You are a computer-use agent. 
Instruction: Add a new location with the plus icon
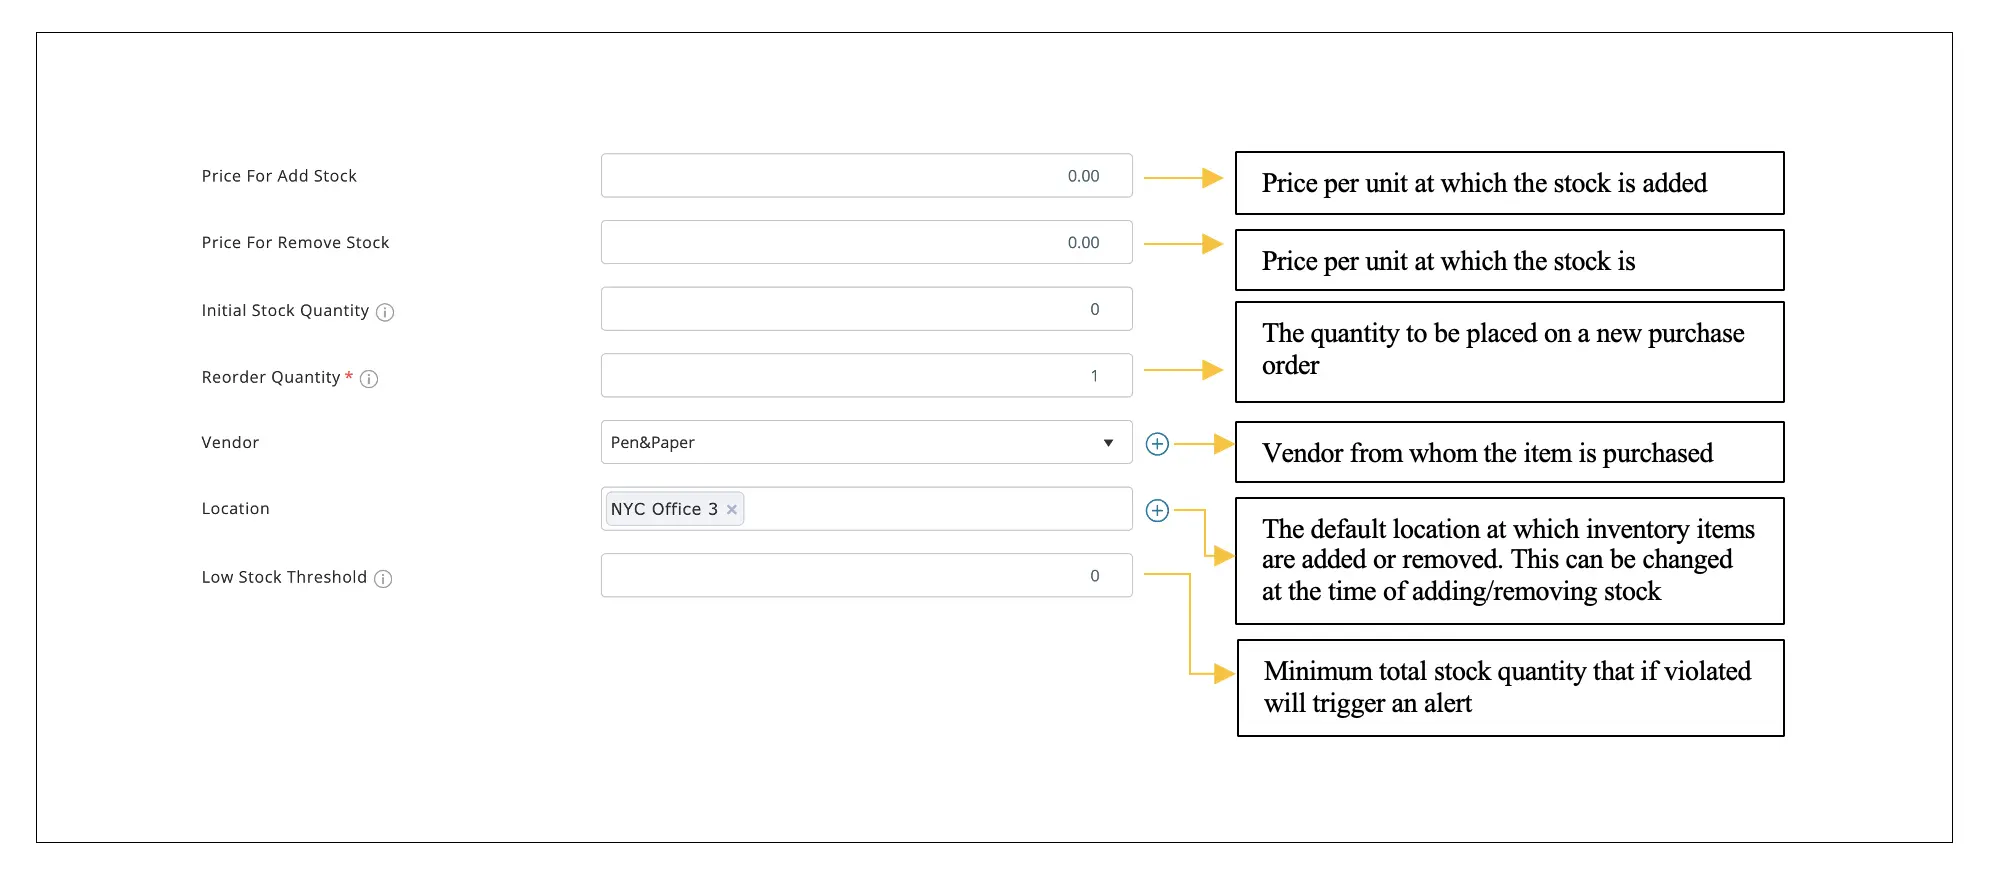(x=1157, y=511)
